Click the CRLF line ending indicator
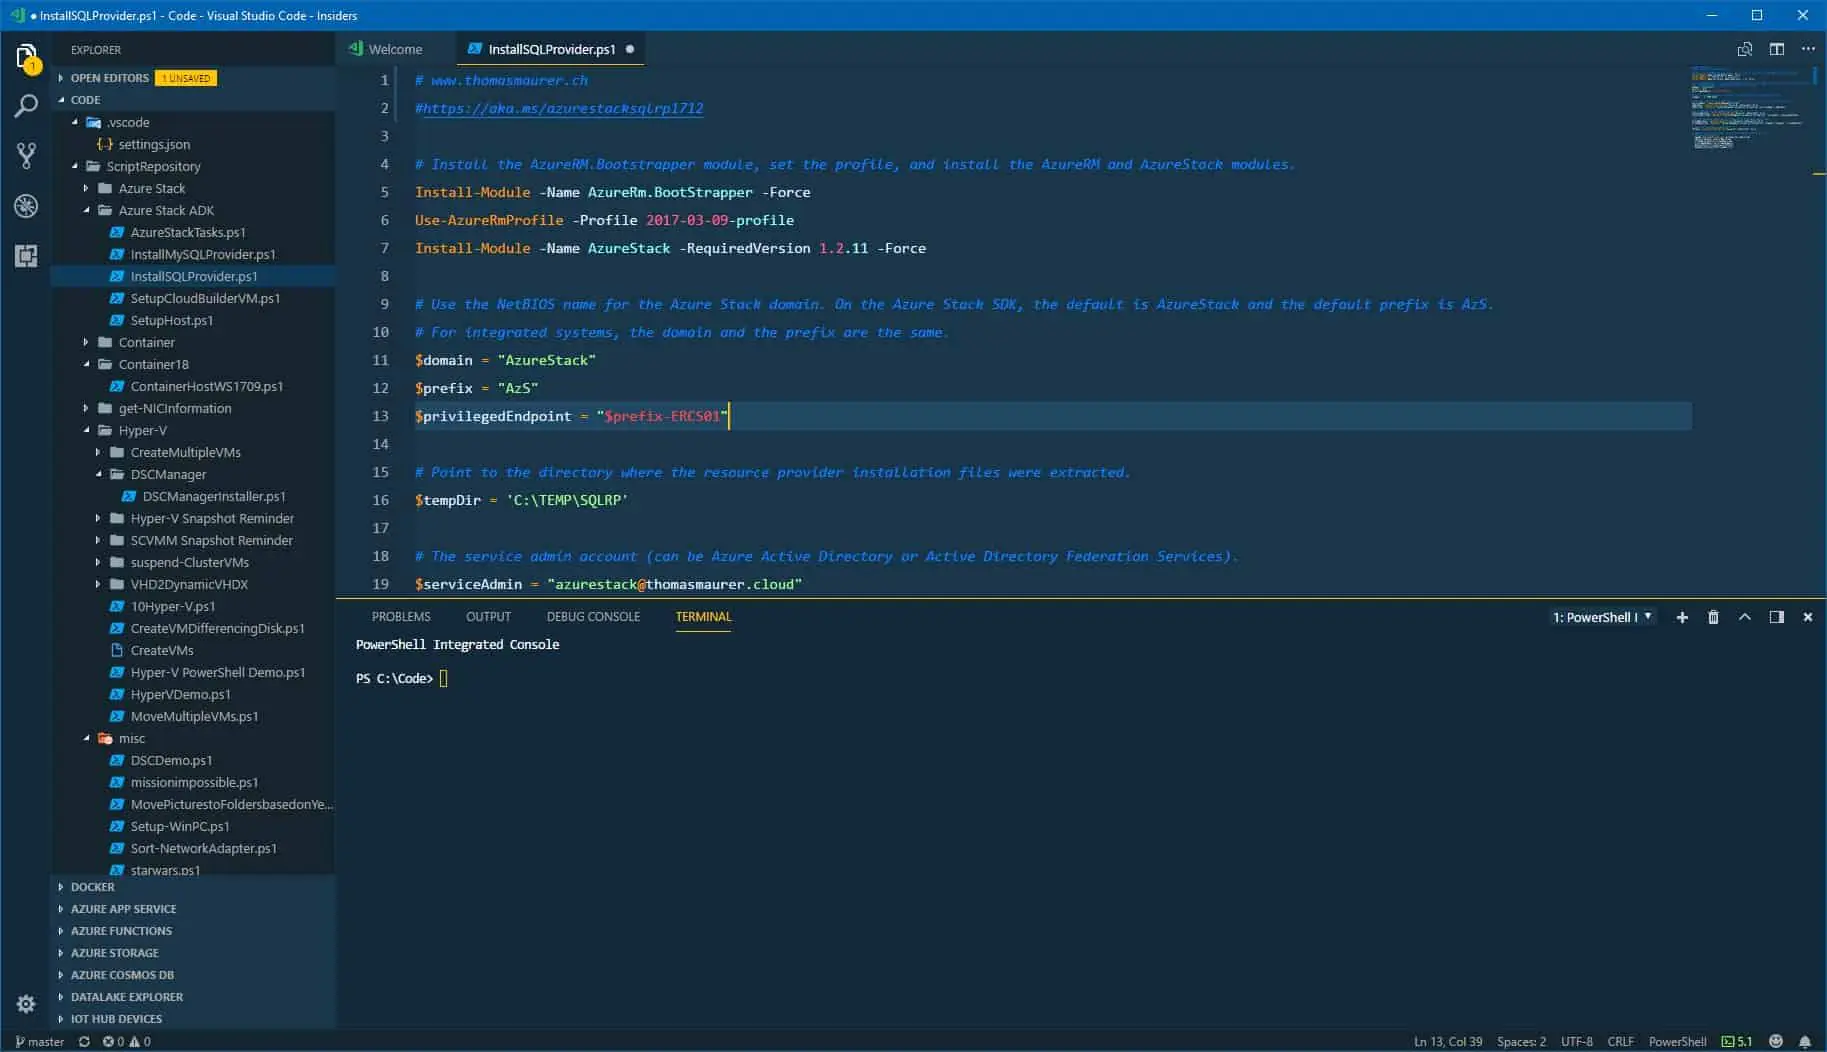The width and height of the screenshot is (1827, 1052). click(x=1620, y=1041)
